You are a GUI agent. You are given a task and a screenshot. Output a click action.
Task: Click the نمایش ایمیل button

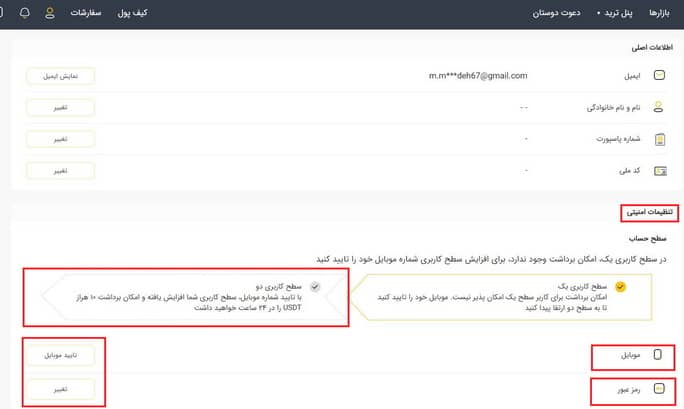[61, 76]
